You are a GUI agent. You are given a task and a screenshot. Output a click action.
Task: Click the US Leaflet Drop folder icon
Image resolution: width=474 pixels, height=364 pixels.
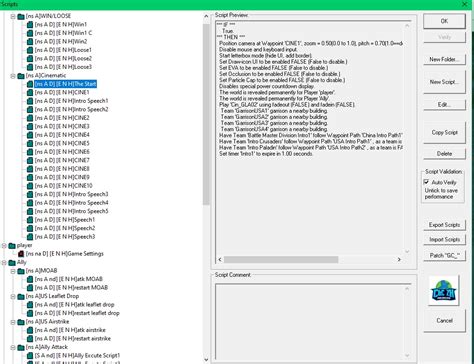(21, 296)
